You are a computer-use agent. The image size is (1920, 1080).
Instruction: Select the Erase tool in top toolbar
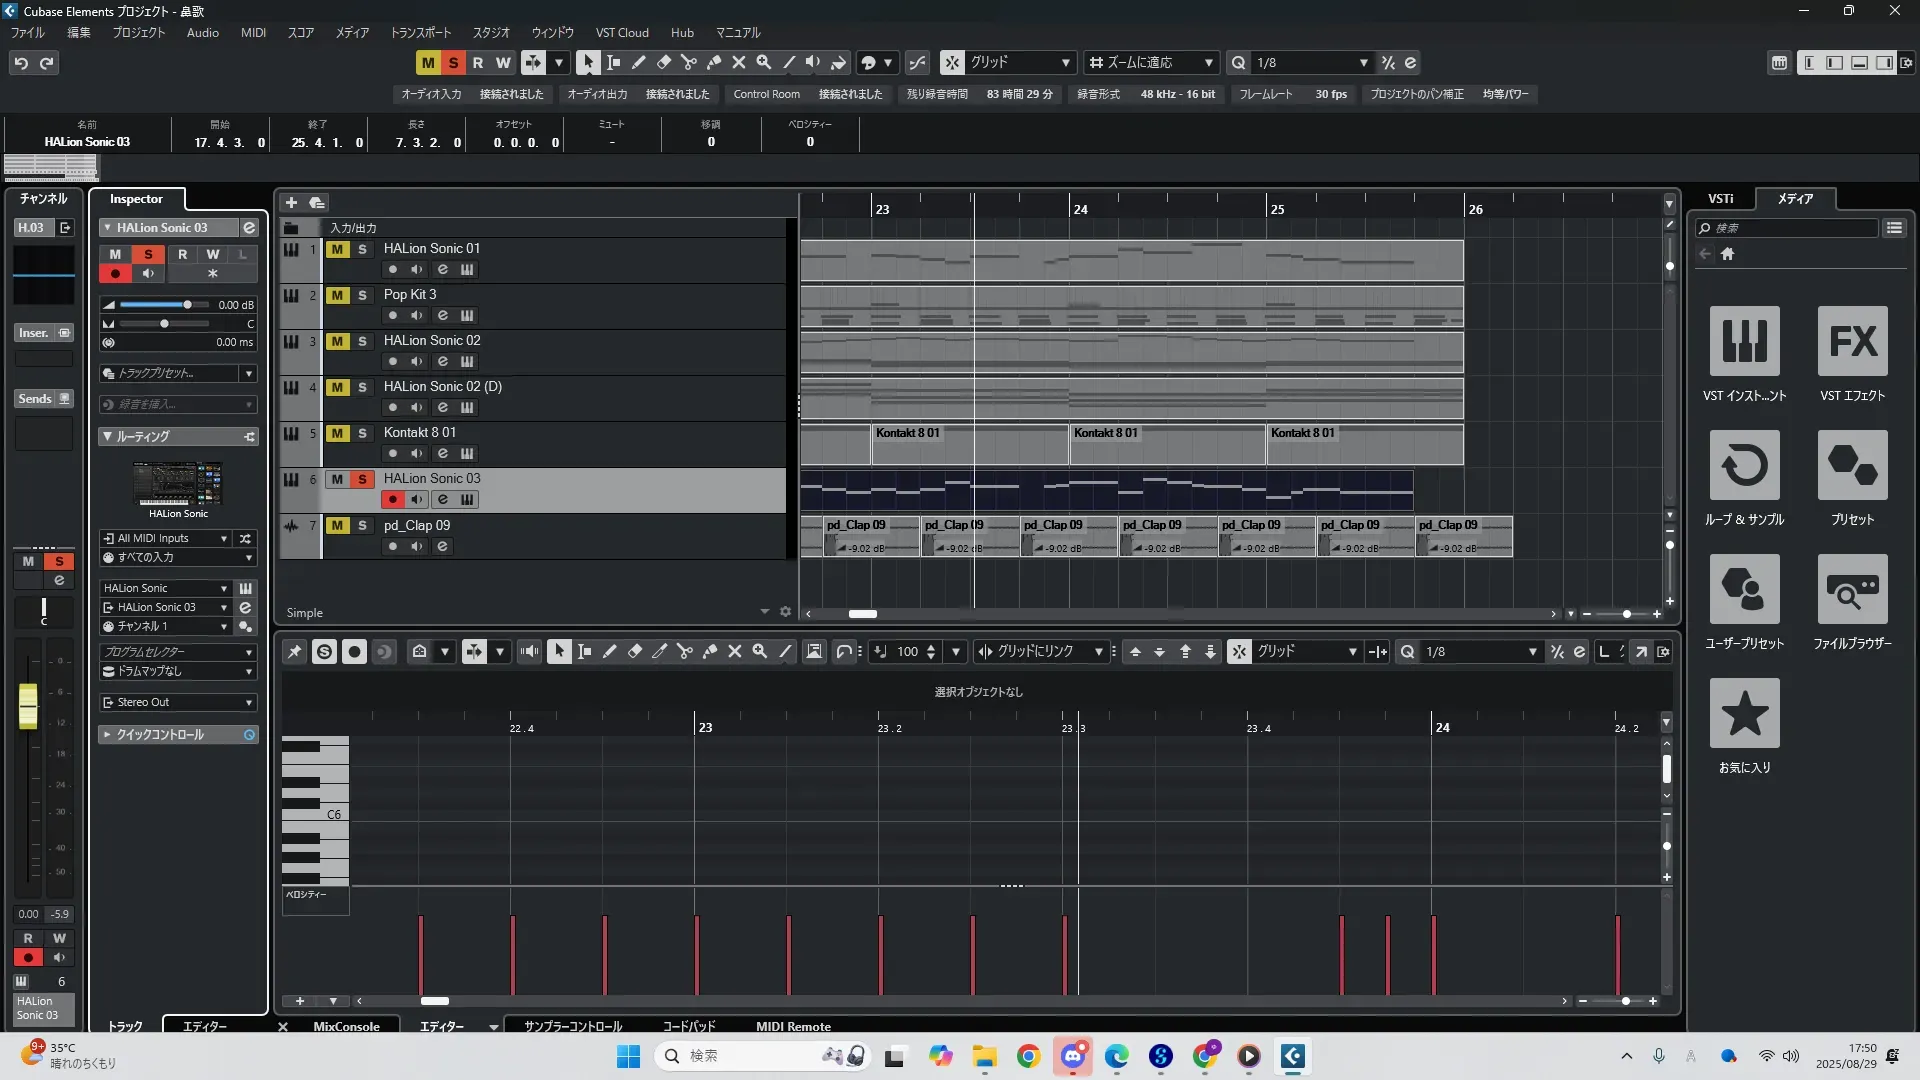point(663,62)
